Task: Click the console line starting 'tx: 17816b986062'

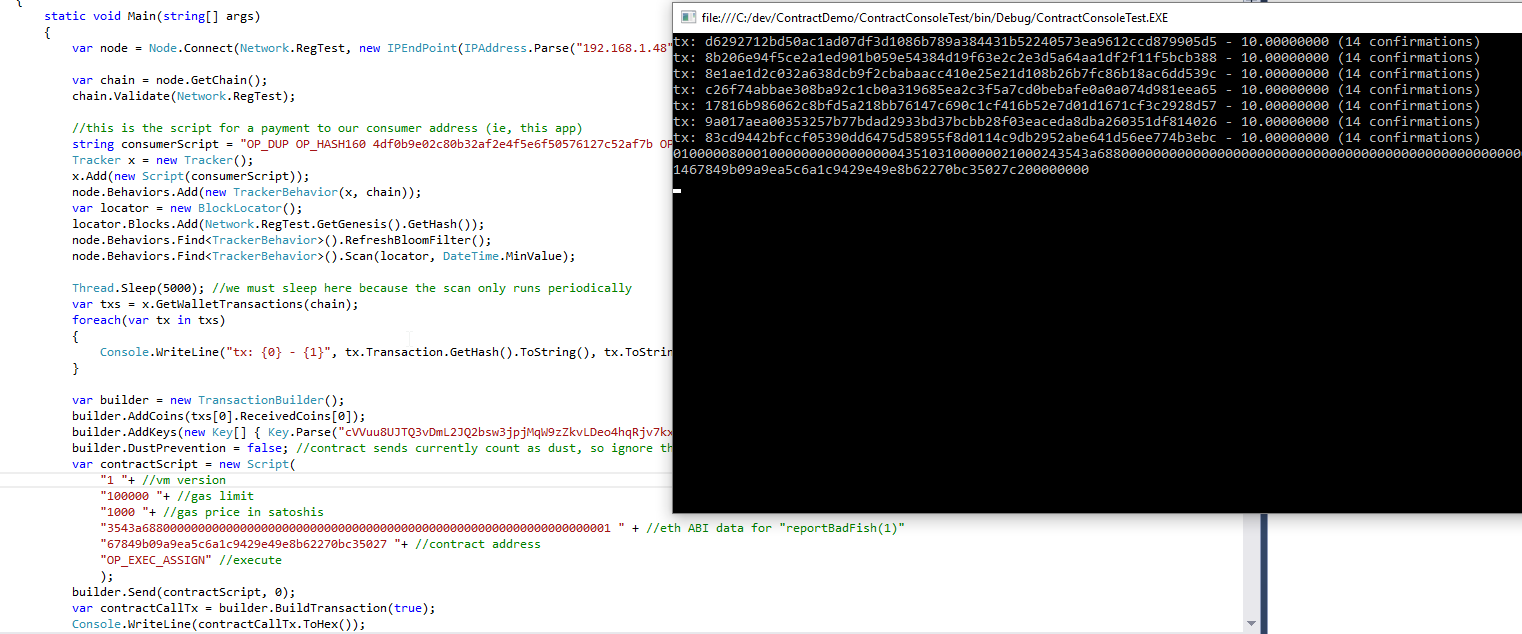Action: [1077, 106]
